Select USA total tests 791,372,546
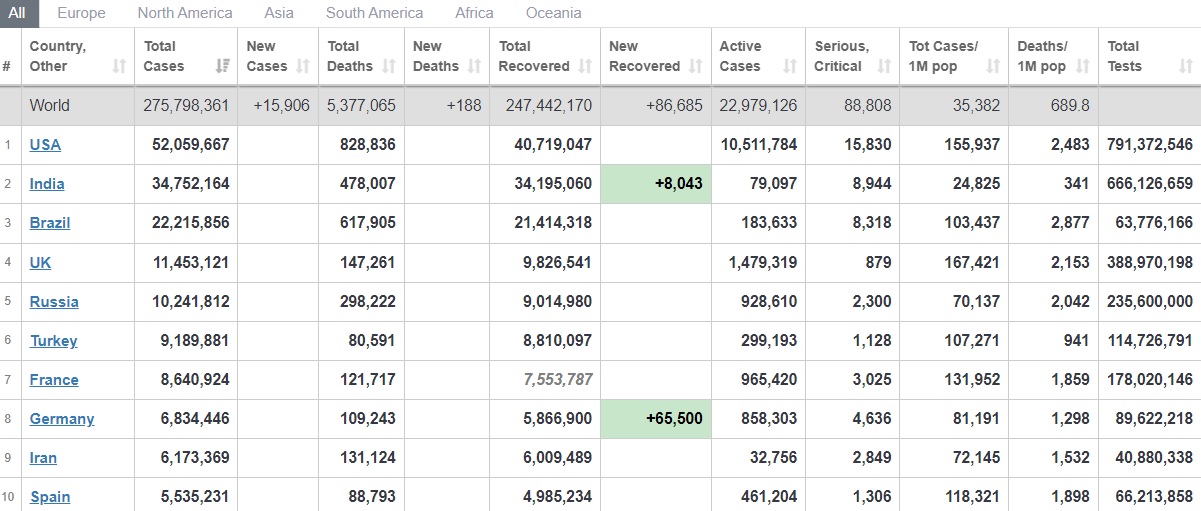Viewport: 1201px width, 511px height. [1150, 145]
